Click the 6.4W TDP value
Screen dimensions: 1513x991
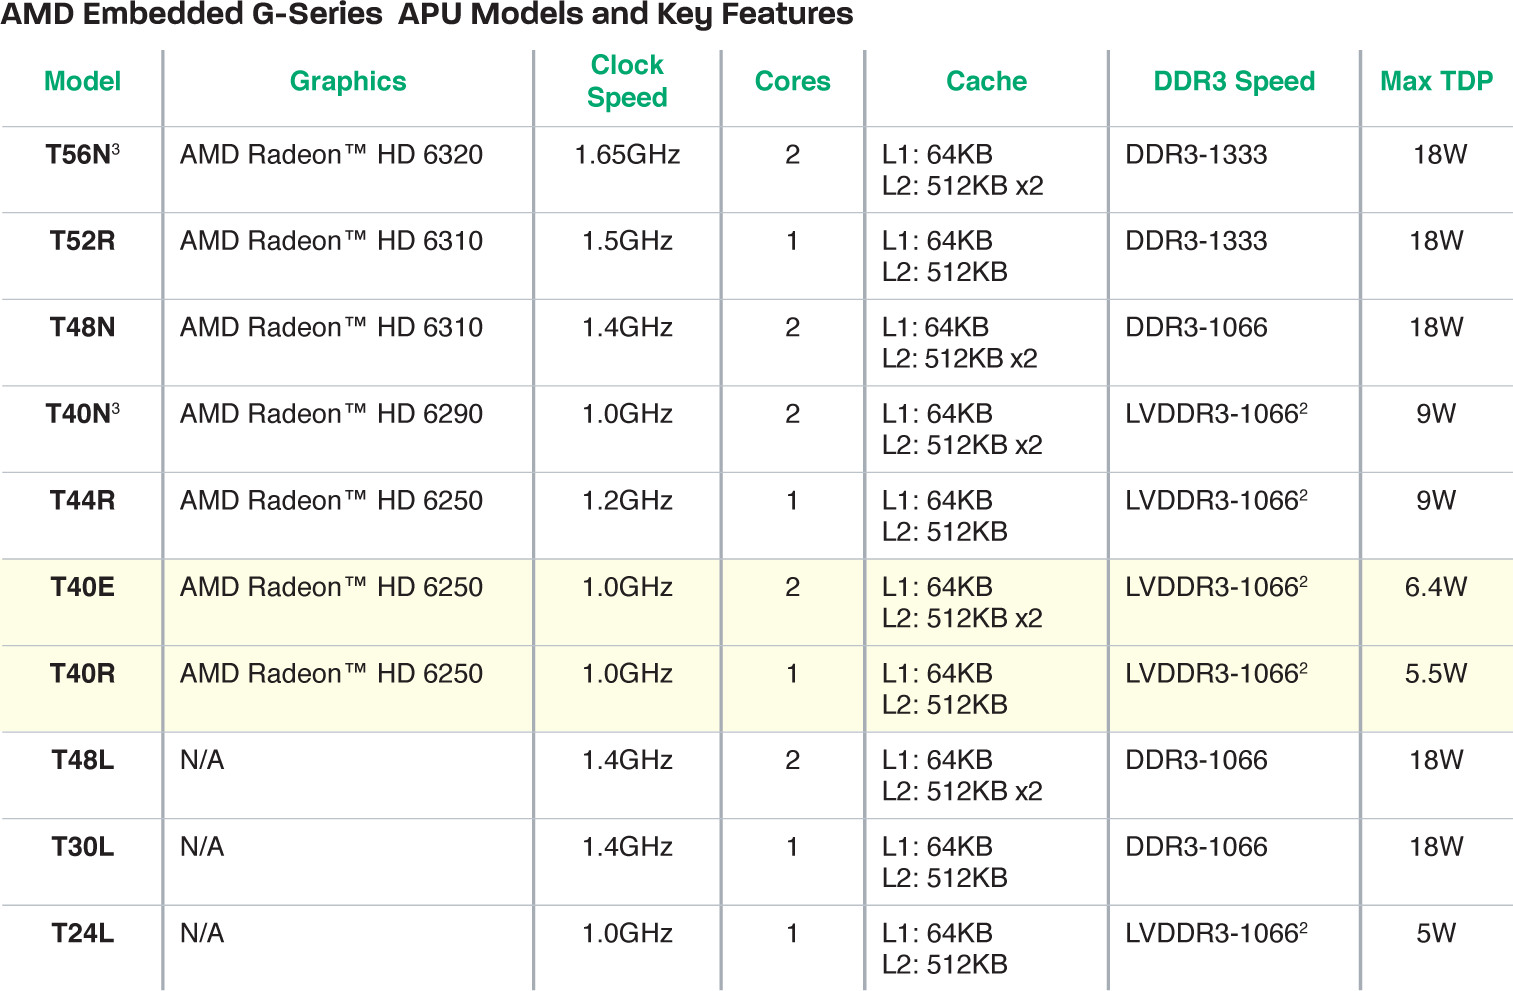click(x=1436, y=587)
